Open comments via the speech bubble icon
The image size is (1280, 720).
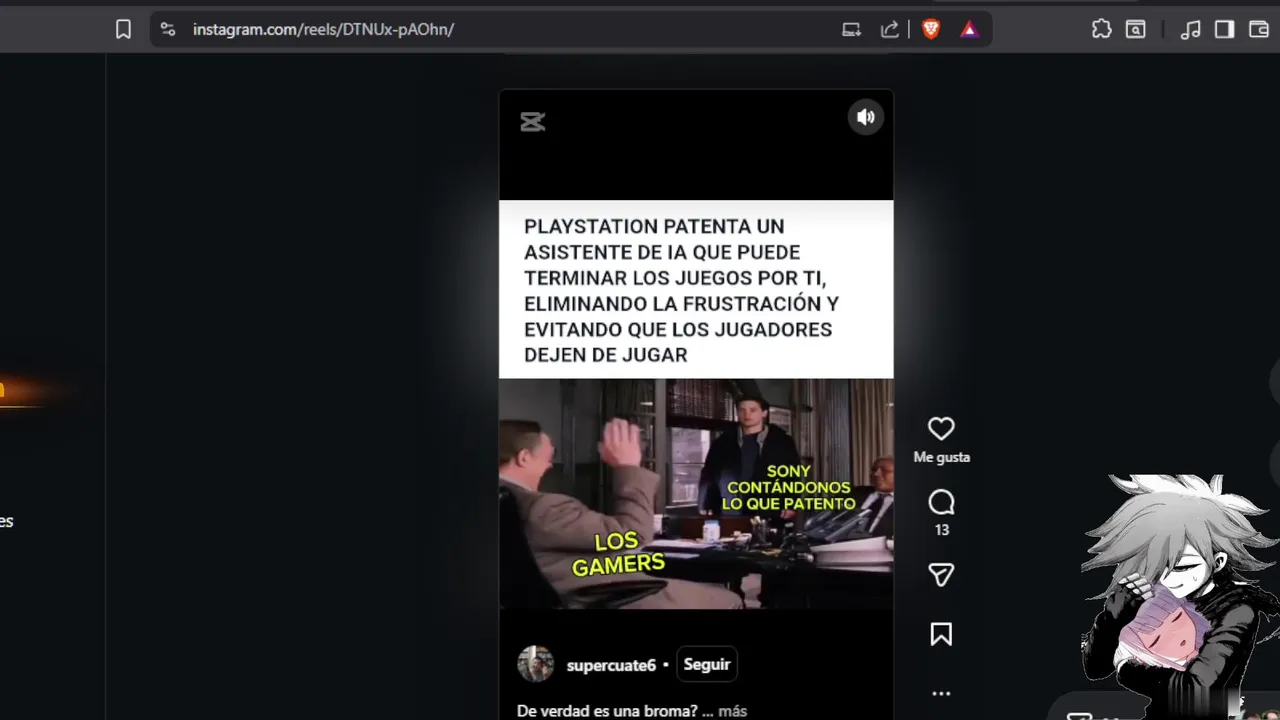coord(941,502)
